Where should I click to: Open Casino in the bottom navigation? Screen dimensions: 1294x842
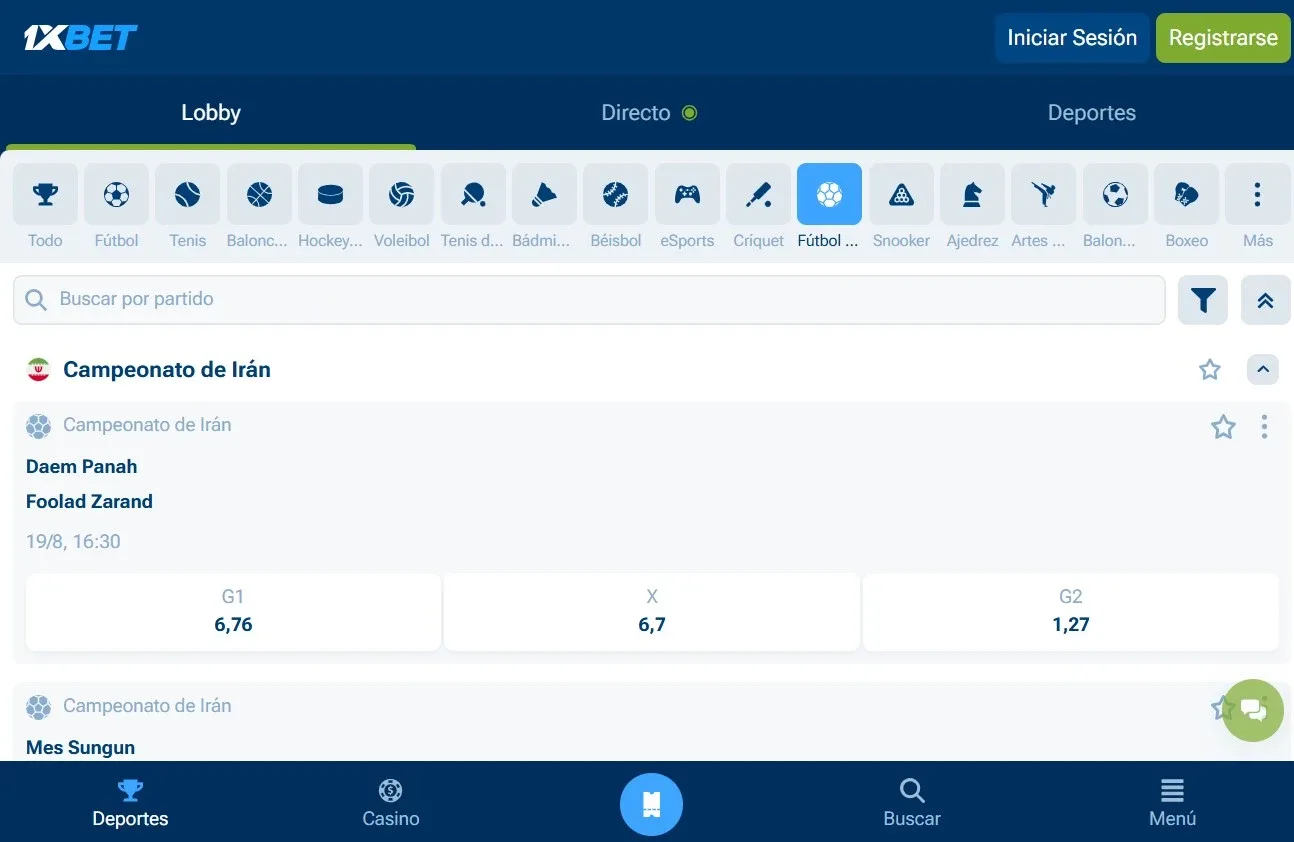point(391,803)
